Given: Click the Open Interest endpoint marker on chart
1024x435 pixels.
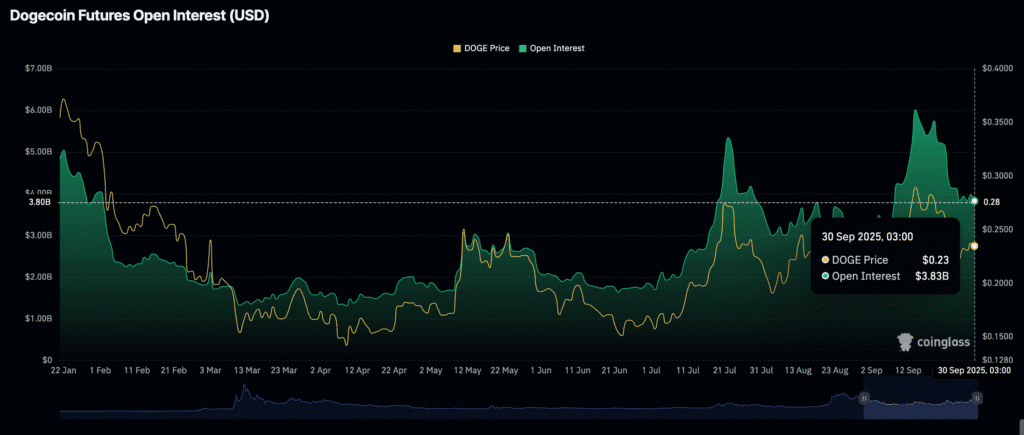Looking at the screenshot, I should pos(974,202).
